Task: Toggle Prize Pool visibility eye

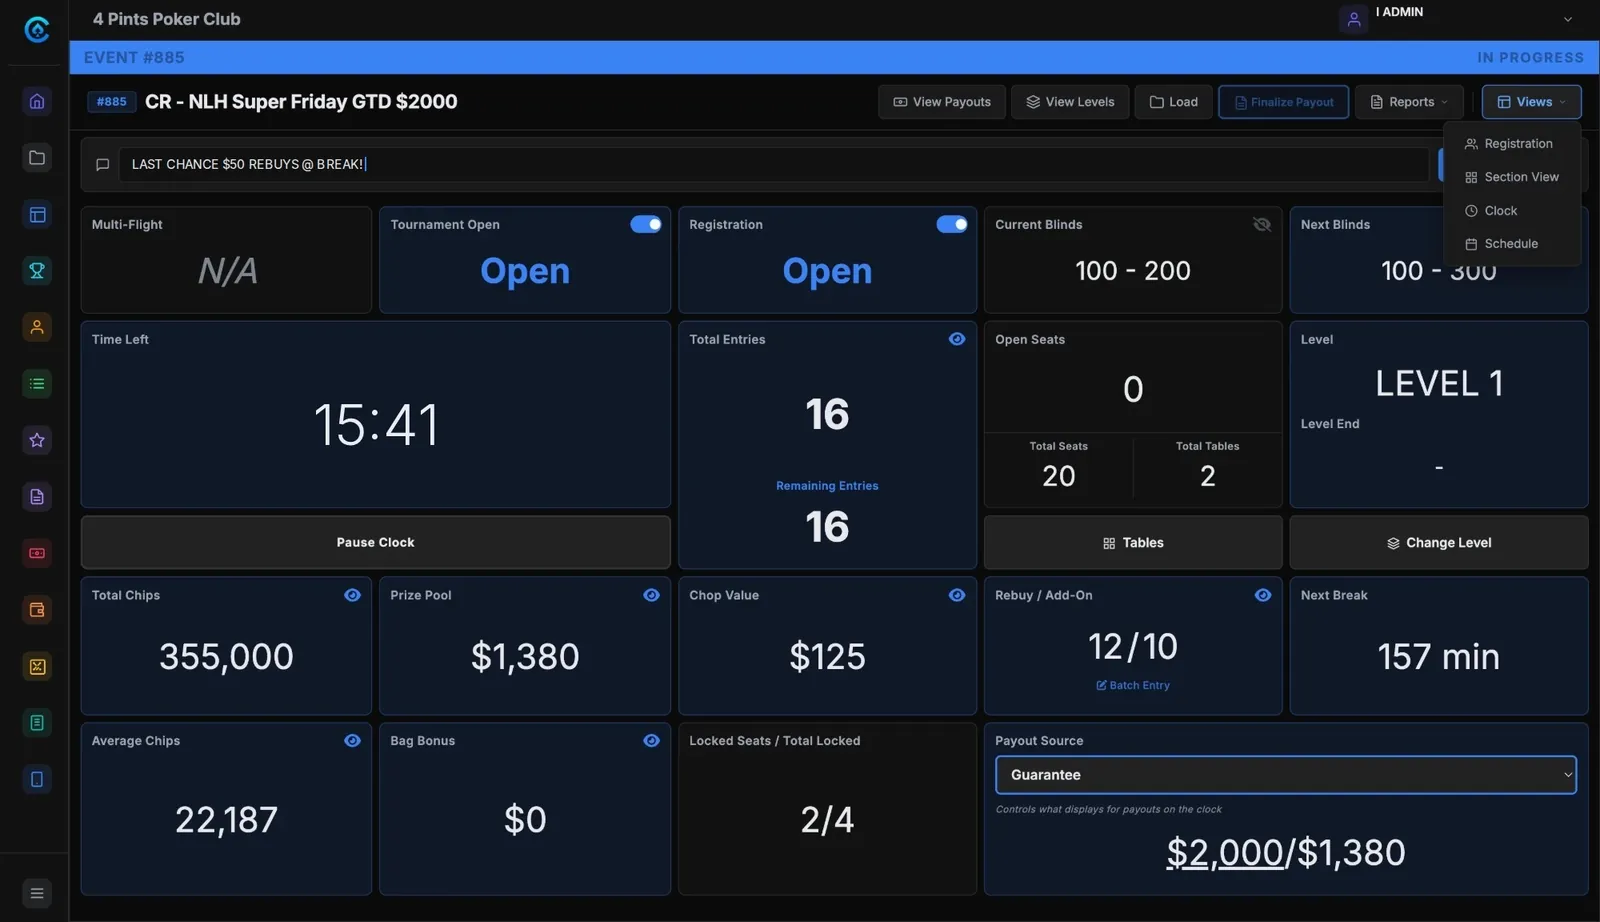Action: pyautogui.click(x=651, y=595)
